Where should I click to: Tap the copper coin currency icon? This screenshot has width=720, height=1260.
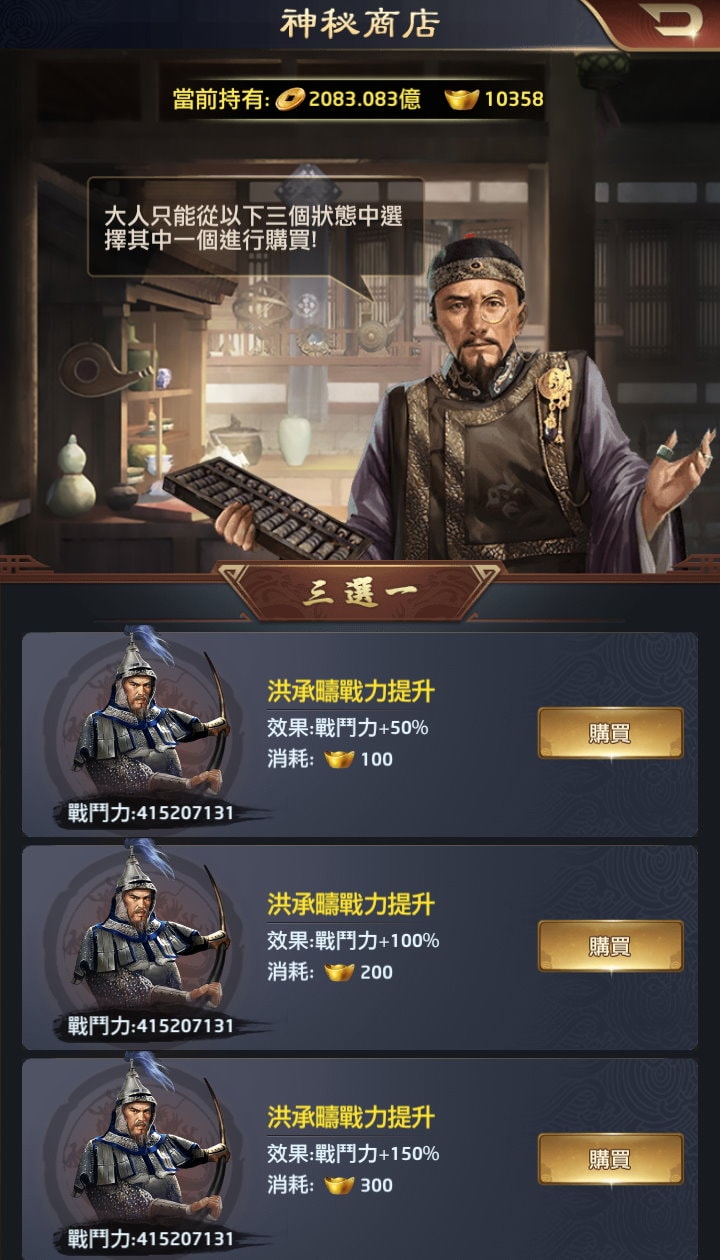point(291,99)
